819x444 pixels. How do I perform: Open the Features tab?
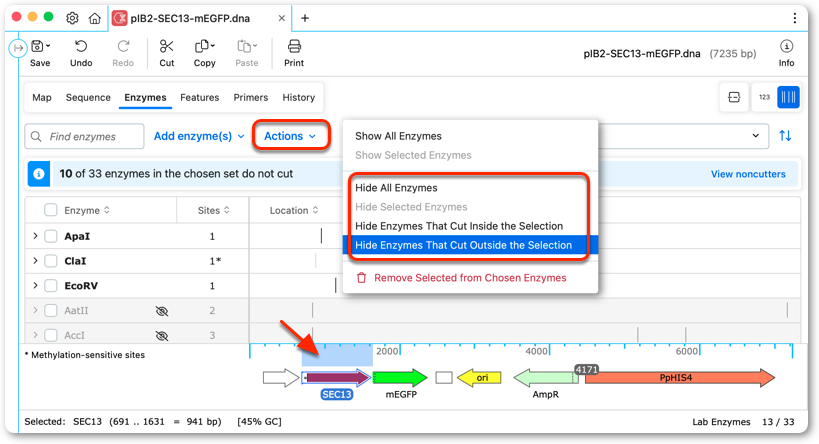(x=200, y=97)
